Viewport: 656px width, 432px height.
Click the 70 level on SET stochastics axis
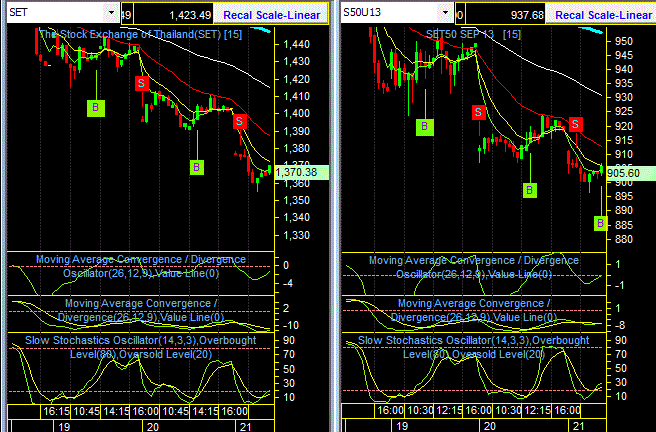click(x=289, y=355)
